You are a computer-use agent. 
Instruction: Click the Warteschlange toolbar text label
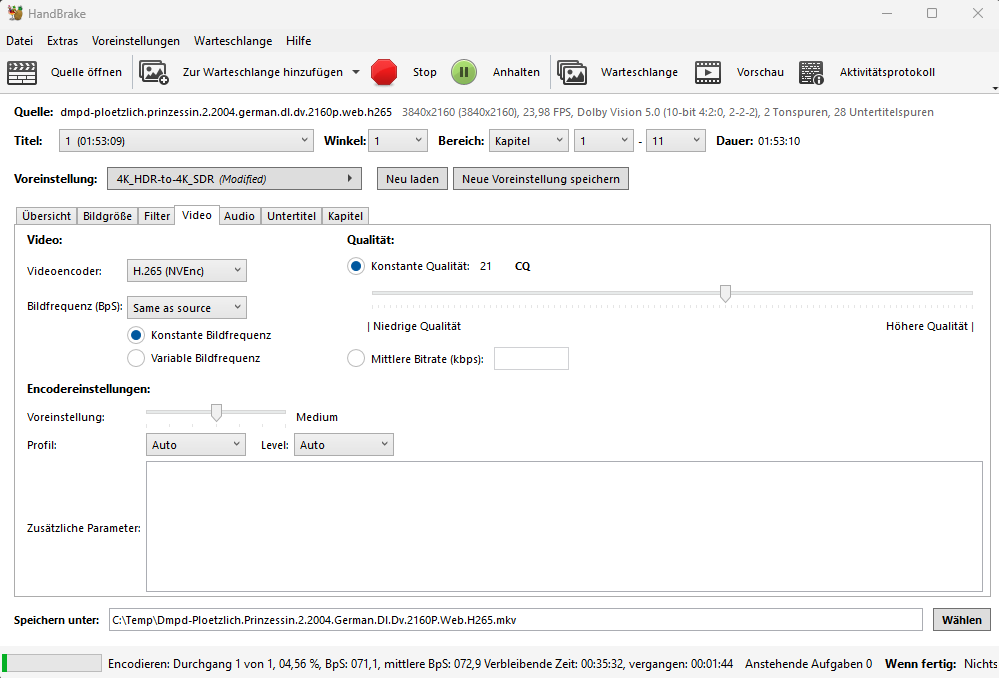click(639, 72)
